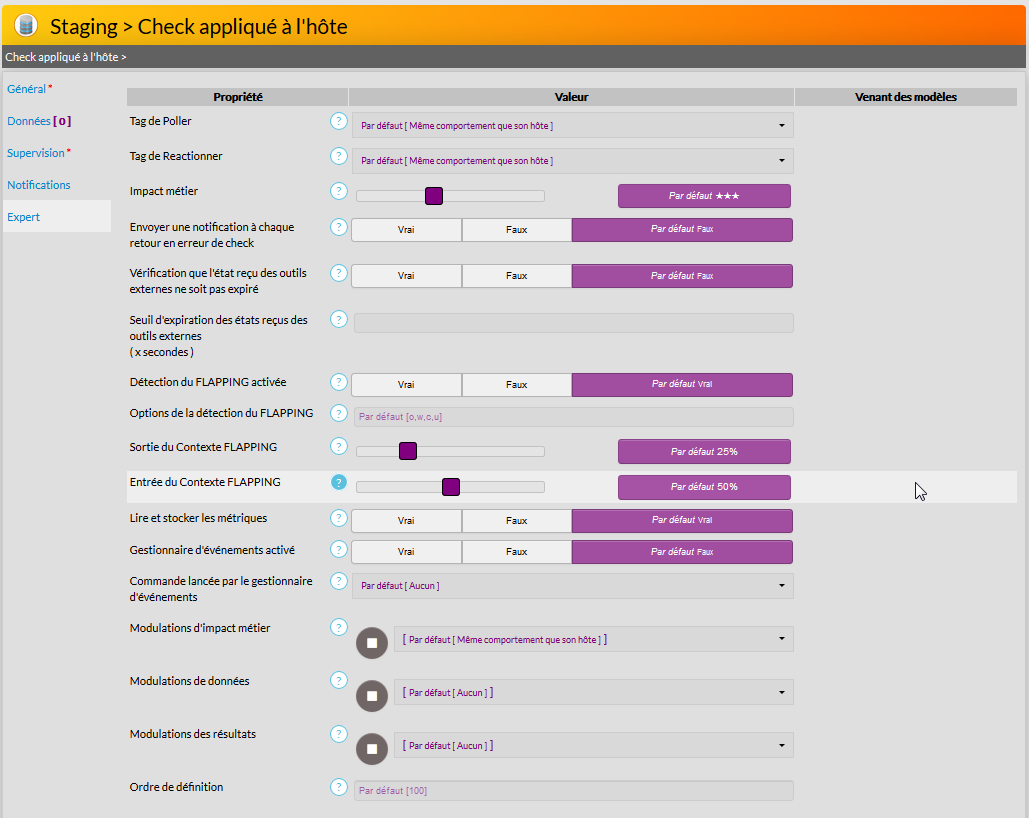This screenshot has width=1029, height=818.
Task: Set Gestionnaire d'événements activé to Vrai
Action: [x=406, y=552]
